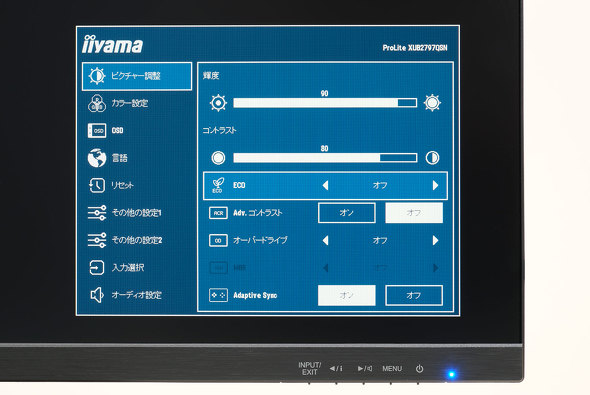
Task: Select the Language globe icon
Action: [x=97, y=158]
